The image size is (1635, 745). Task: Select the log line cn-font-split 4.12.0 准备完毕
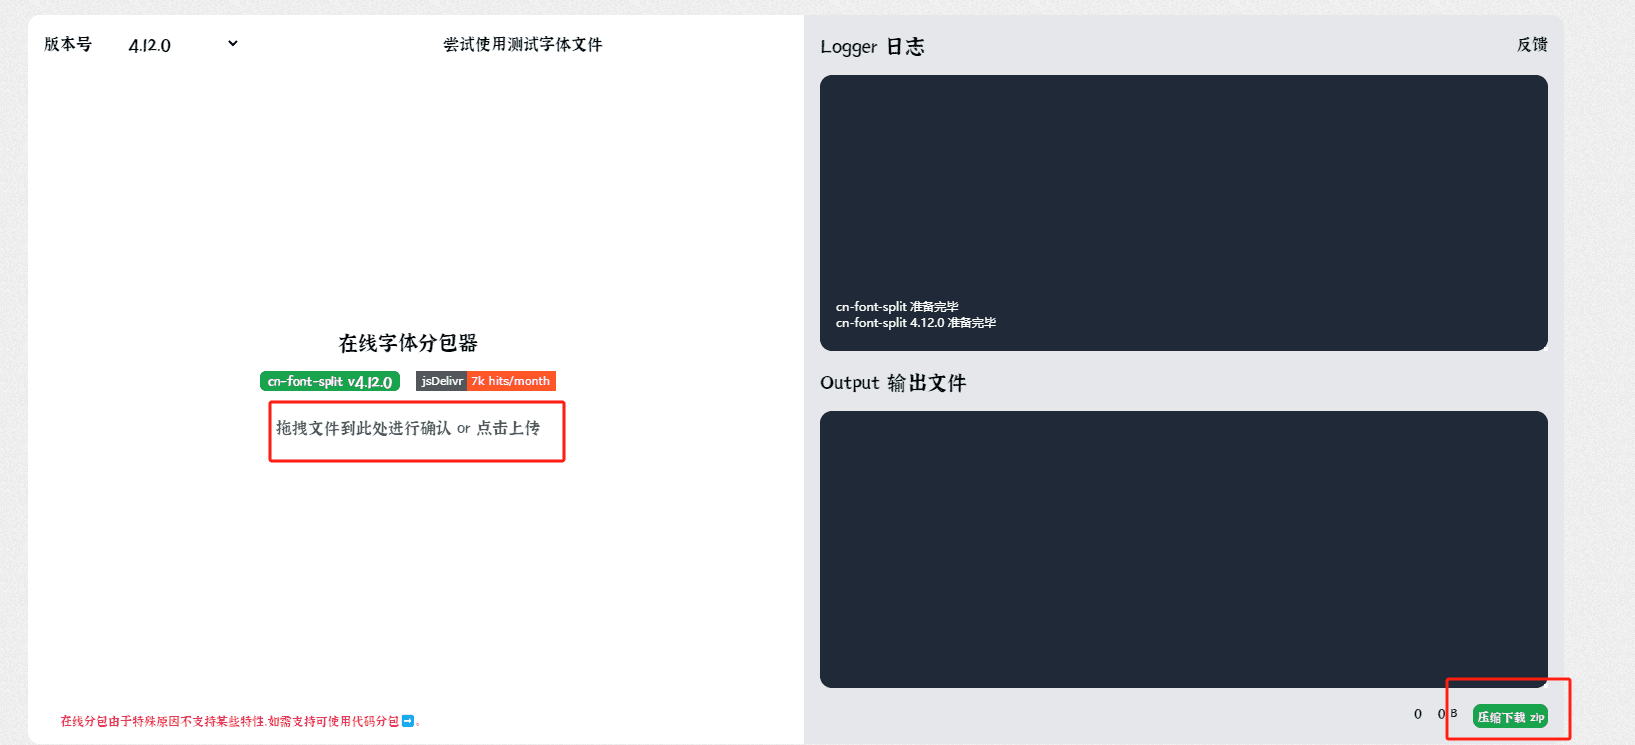pos(915,323)
